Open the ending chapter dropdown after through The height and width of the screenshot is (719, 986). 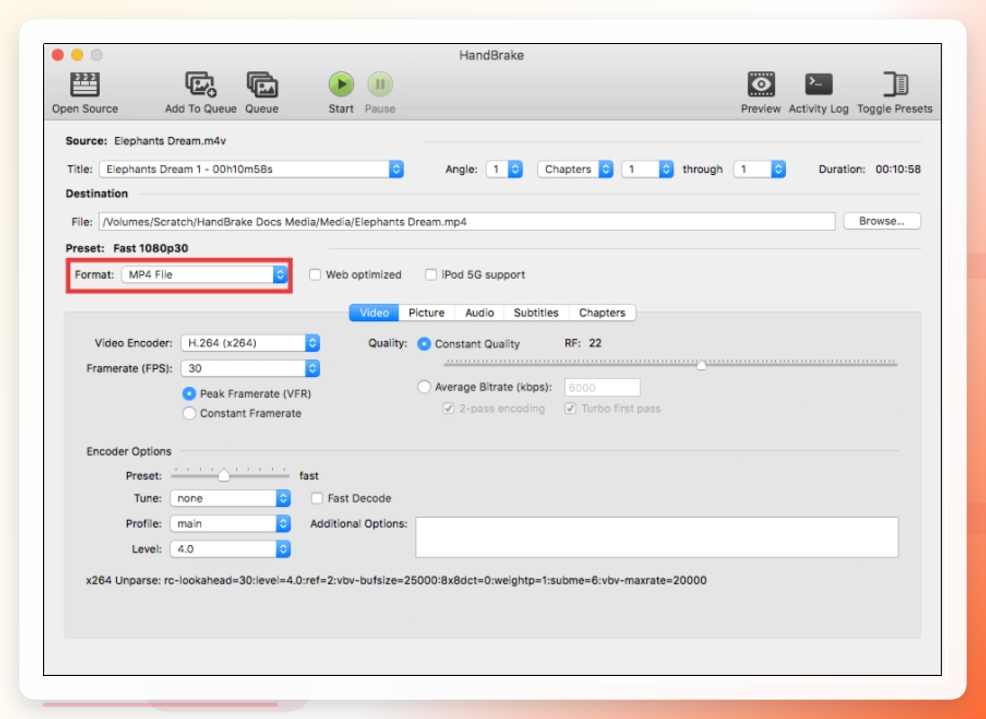click(760, 169)
